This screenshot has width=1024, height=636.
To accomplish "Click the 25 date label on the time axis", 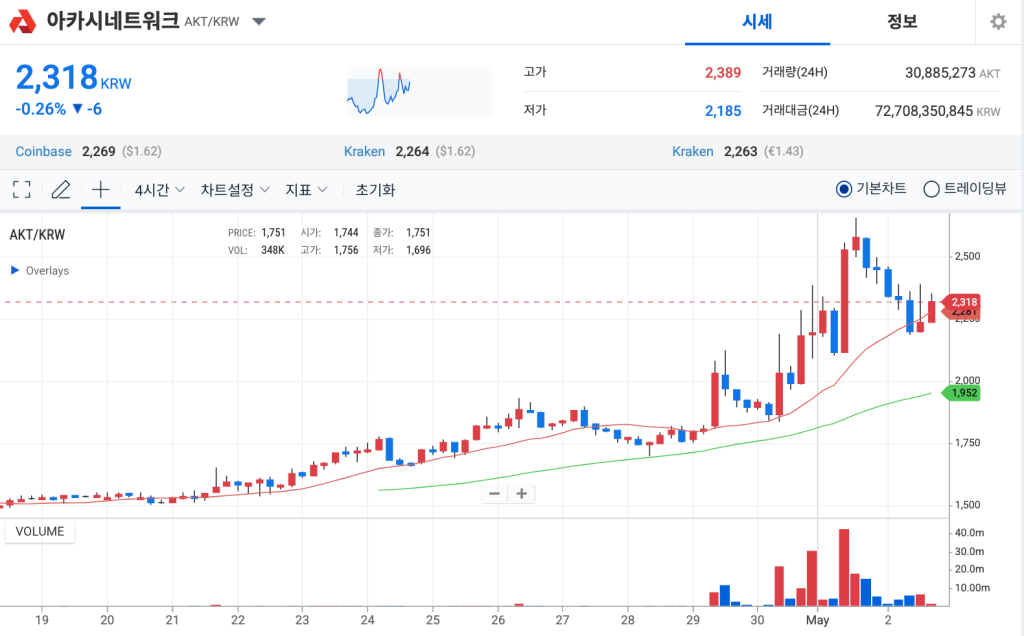I will tap(433, 620).
